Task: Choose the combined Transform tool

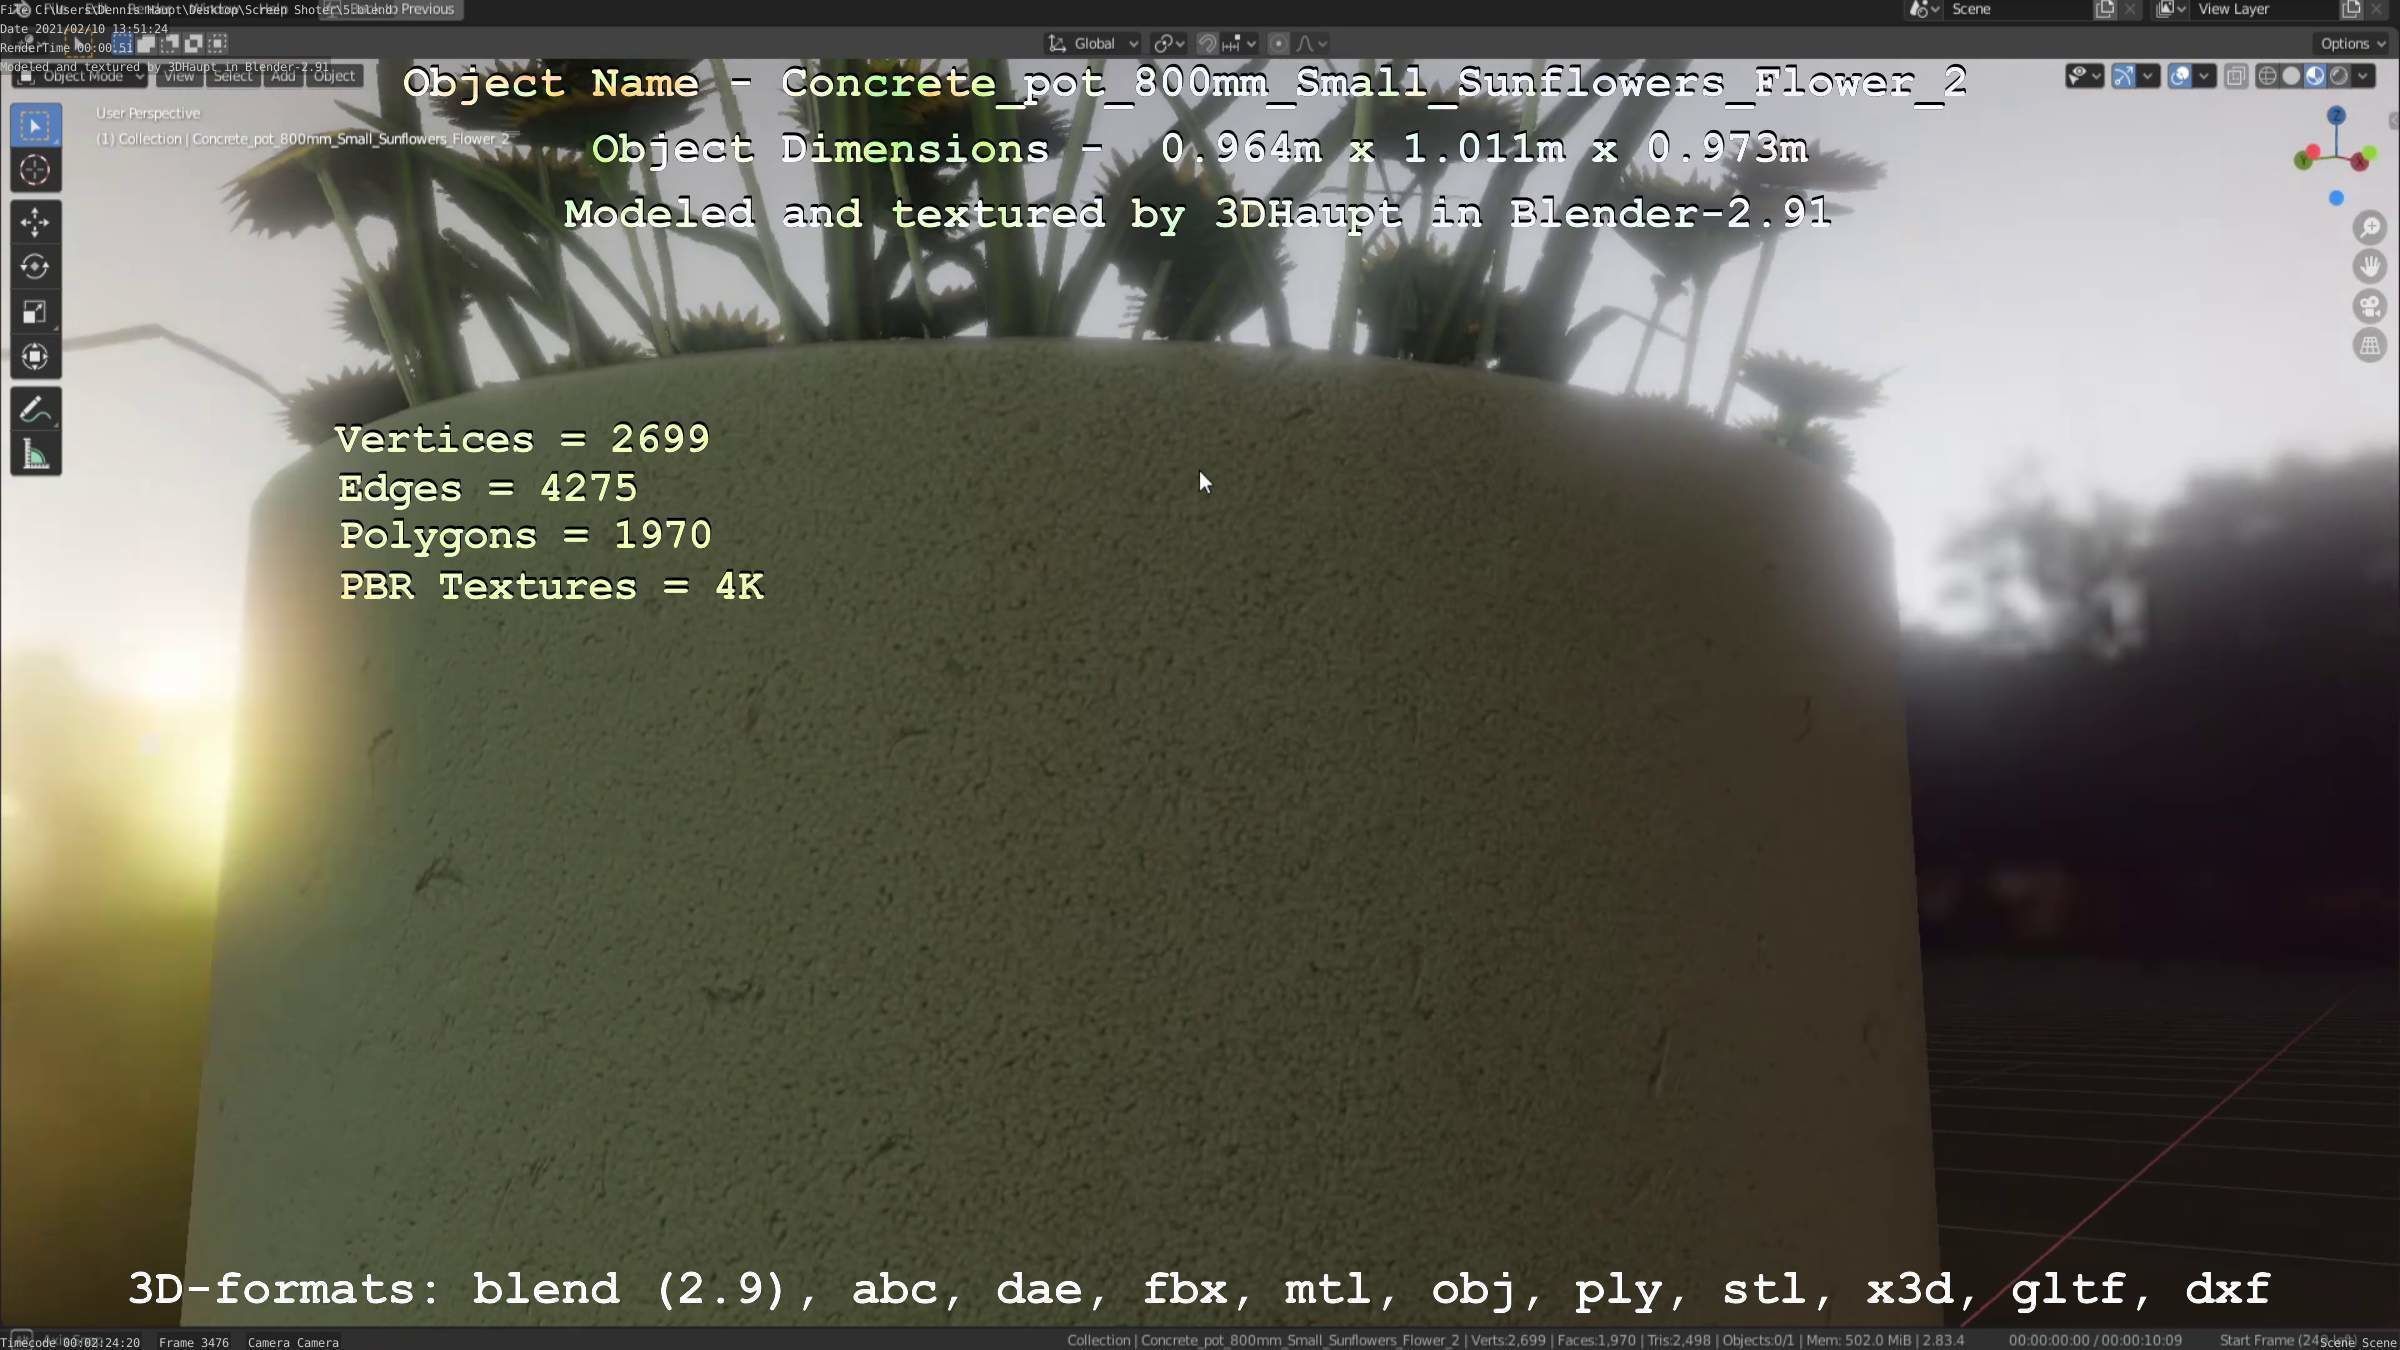Action: click(x=35, y=357)
